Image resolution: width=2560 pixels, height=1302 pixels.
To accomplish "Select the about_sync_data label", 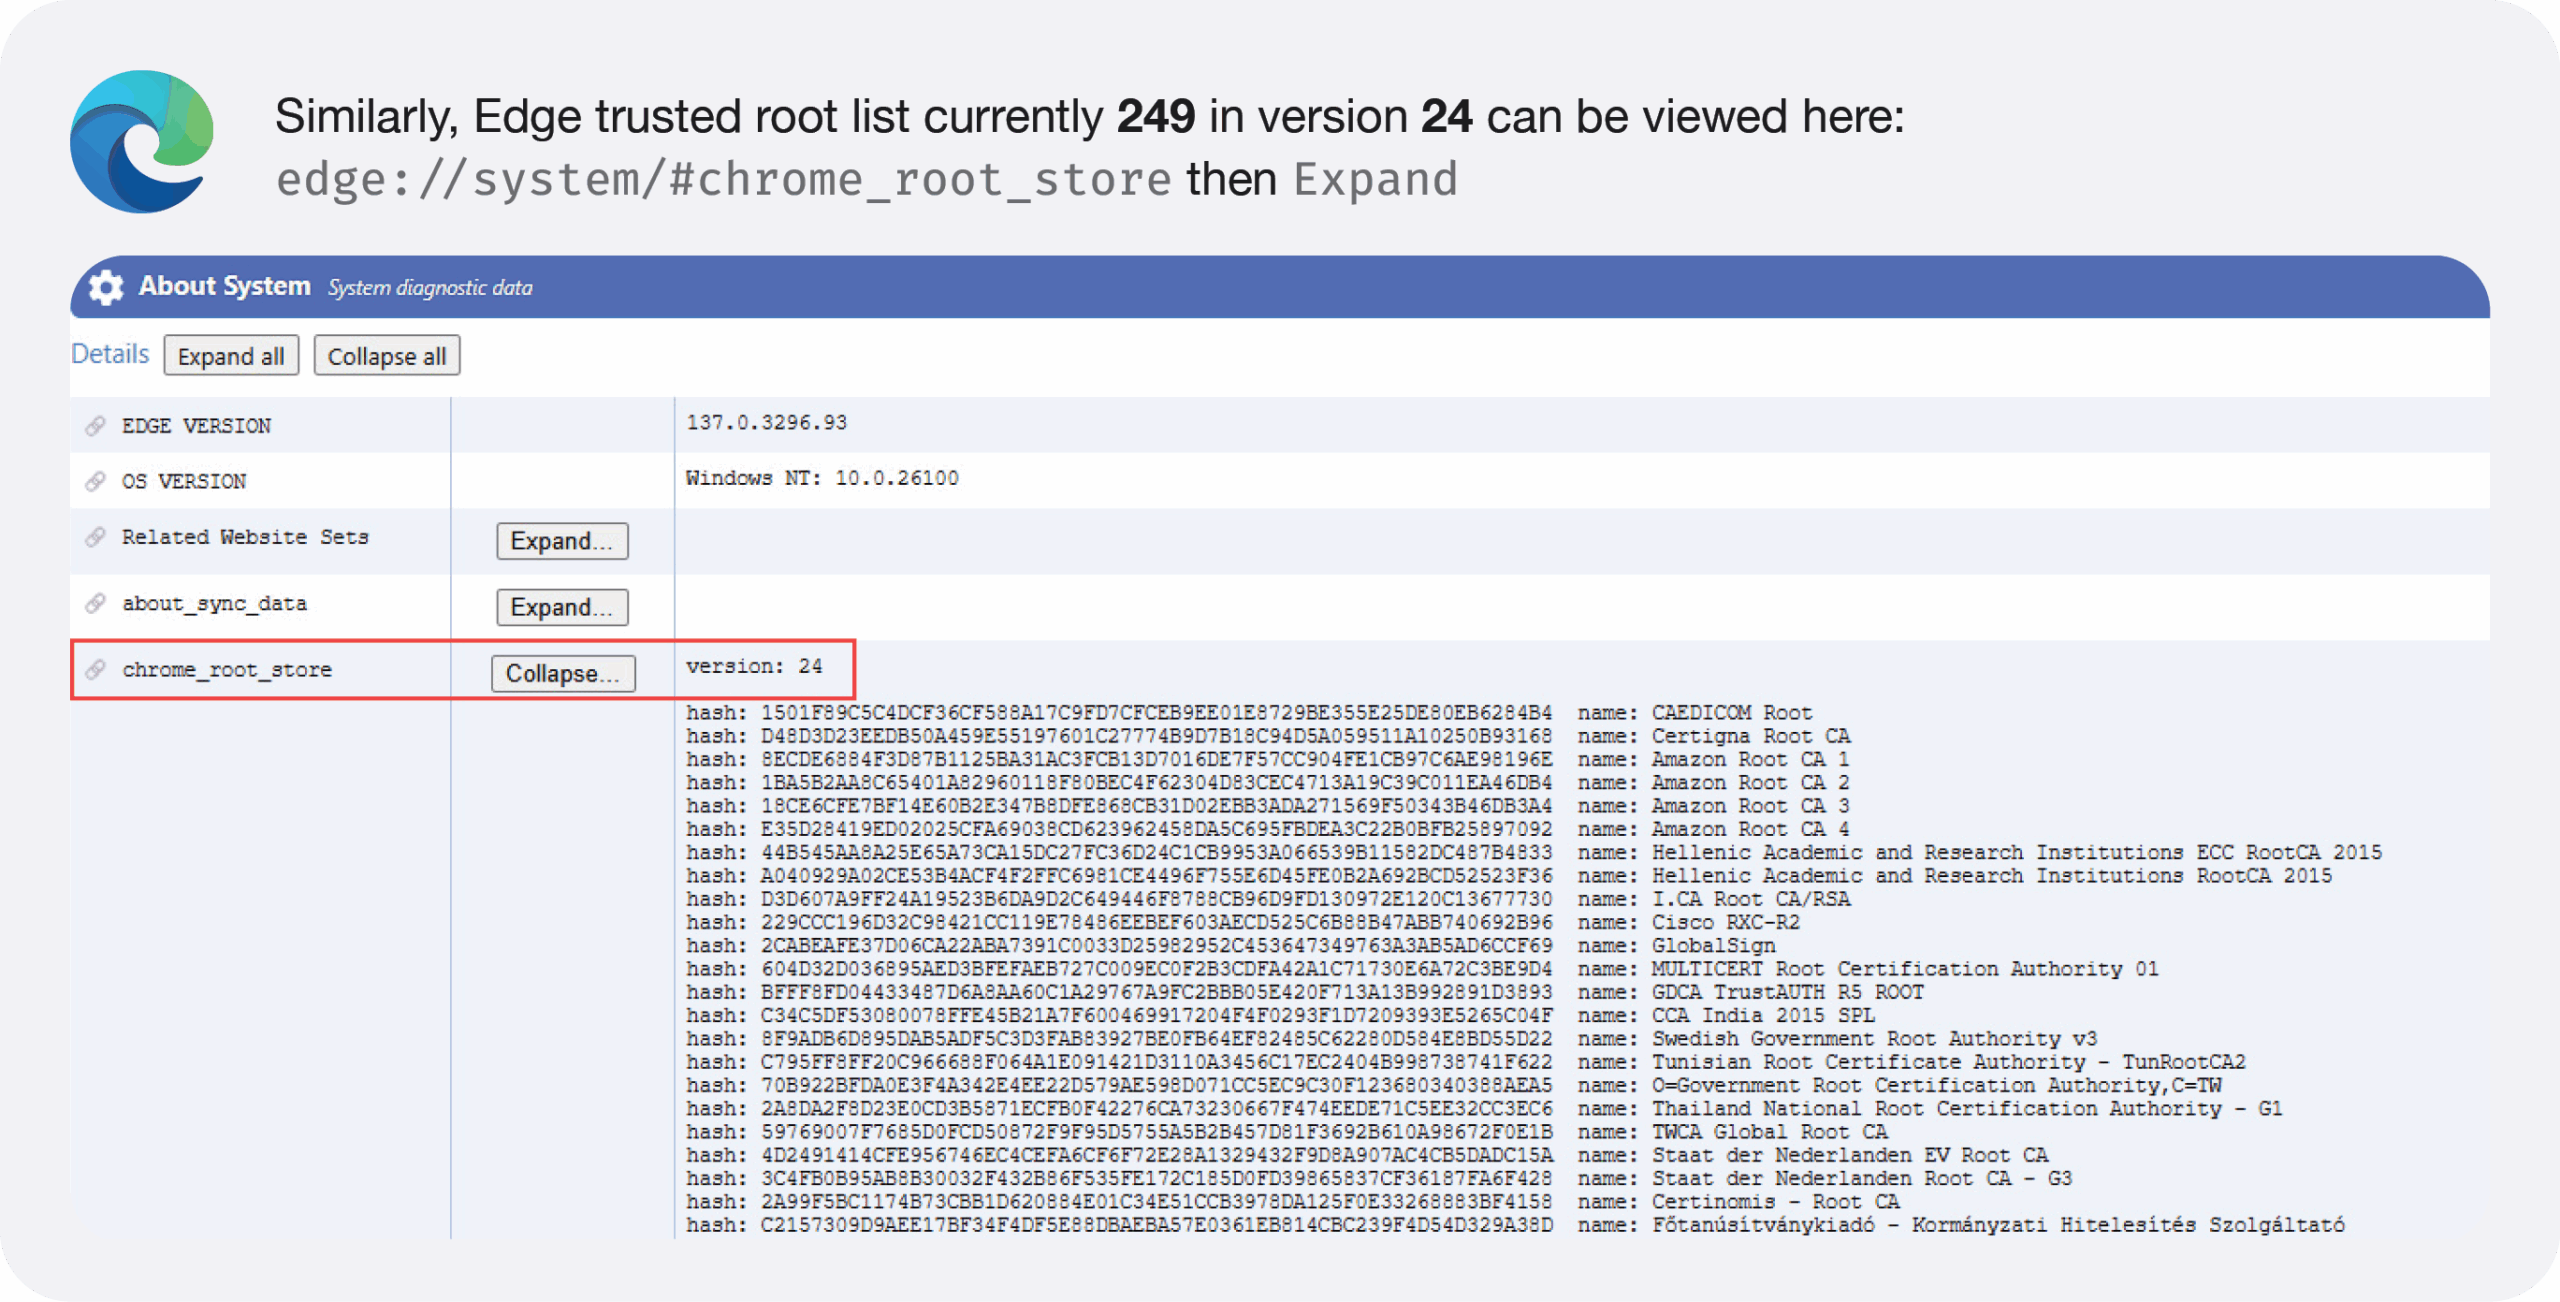I will tap(214, 603).
